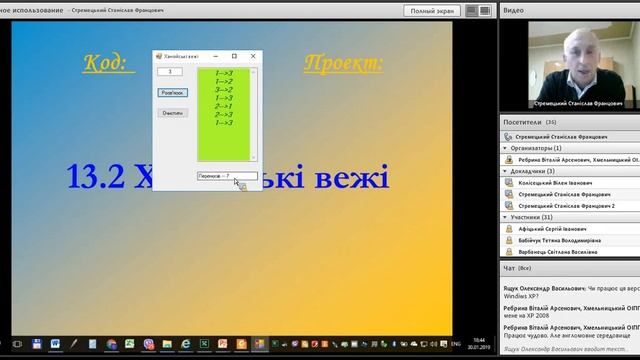Click the taskbar clock showing 18:44
Viewport: 640px width, 360px height.
tap(479, 344)
